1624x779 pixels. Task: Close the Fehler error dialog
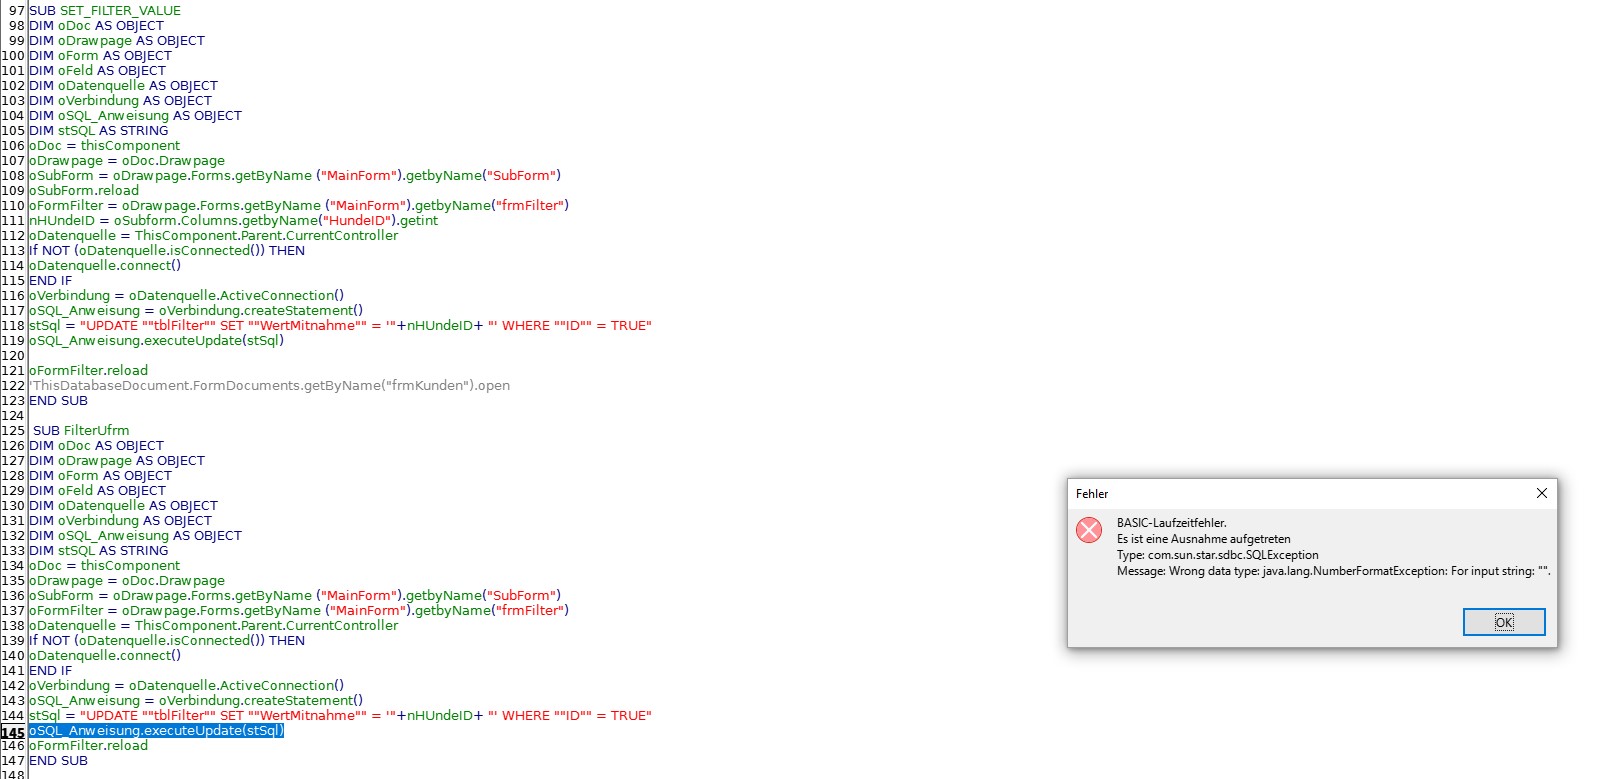pyautogui.click(x=1541, y=493)
